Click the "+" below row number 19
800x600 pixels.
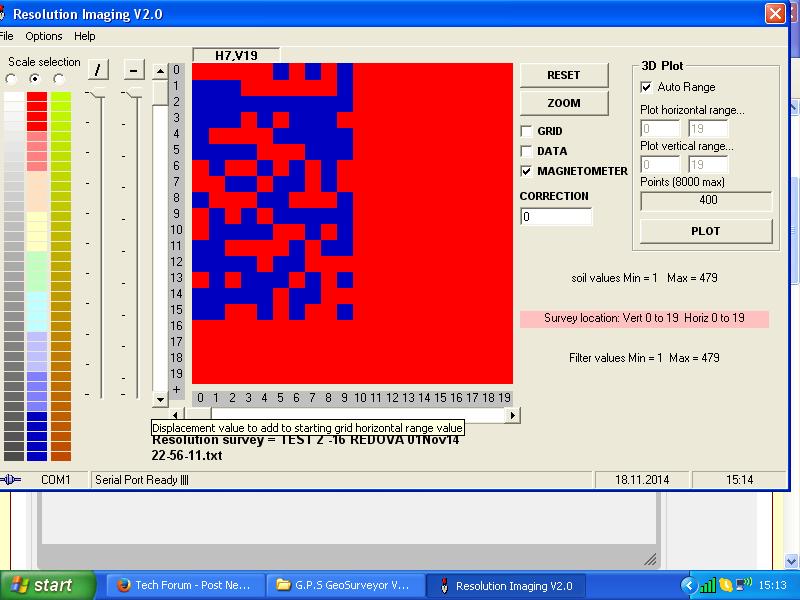pyautogui.click(x=177, y=389)
